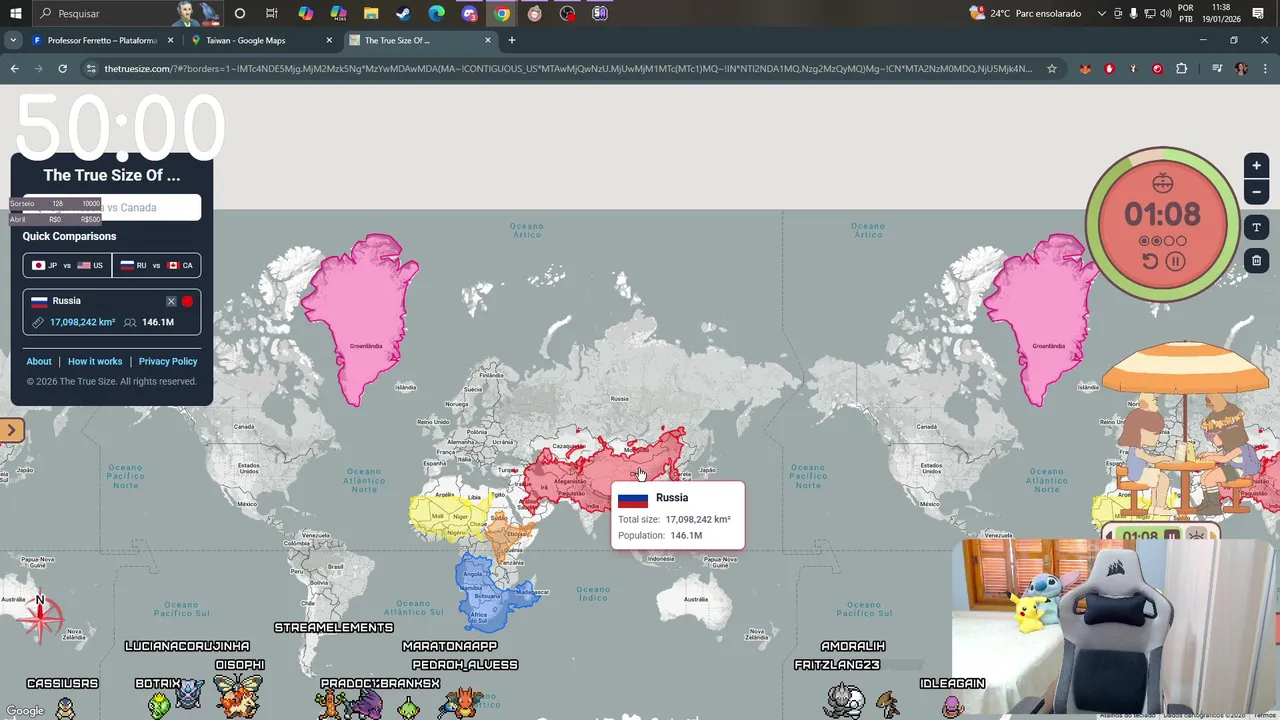Open the Chrome profile avatar
This screenshot has width=1280, height=720.
1241,69
